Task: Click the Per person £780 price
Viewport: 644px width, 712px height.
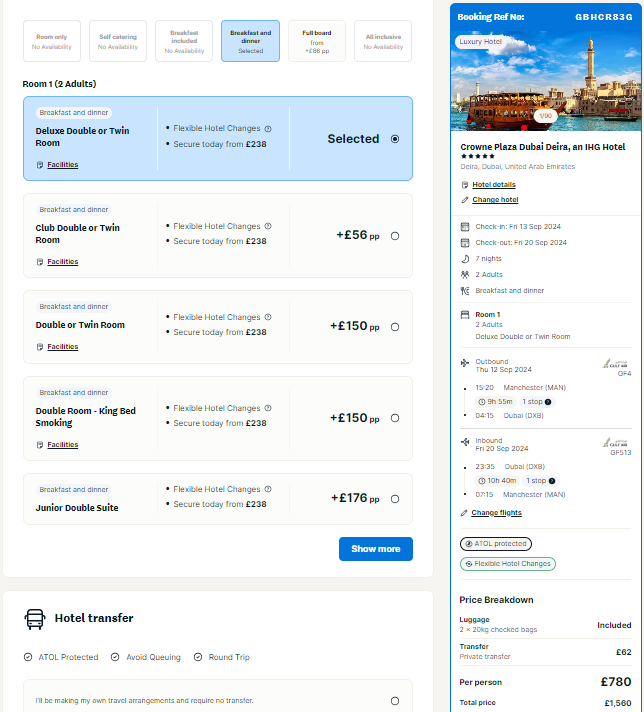Action: click(616, 682)
